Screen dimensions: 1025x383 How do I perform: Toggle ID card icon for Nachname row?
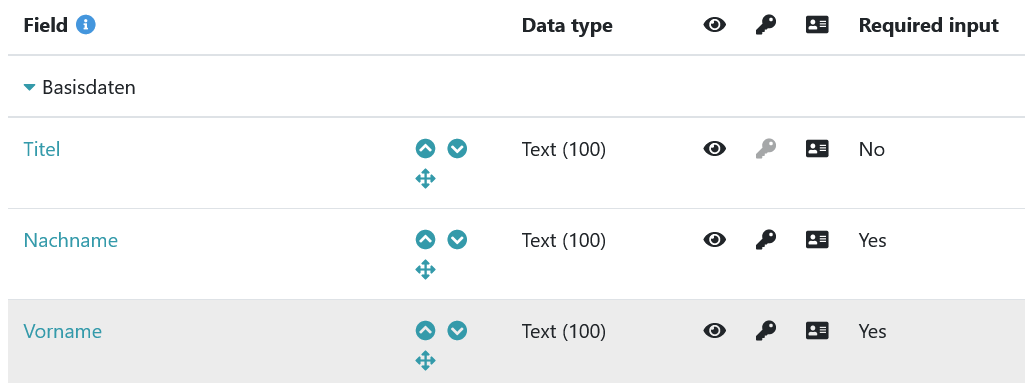coord(817,240)
